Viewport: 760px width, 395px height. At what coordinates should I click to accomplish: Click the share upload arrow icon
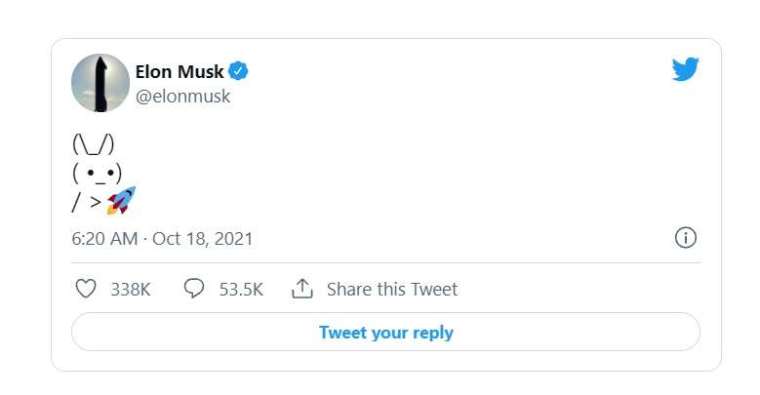click(x=302, y=288)
